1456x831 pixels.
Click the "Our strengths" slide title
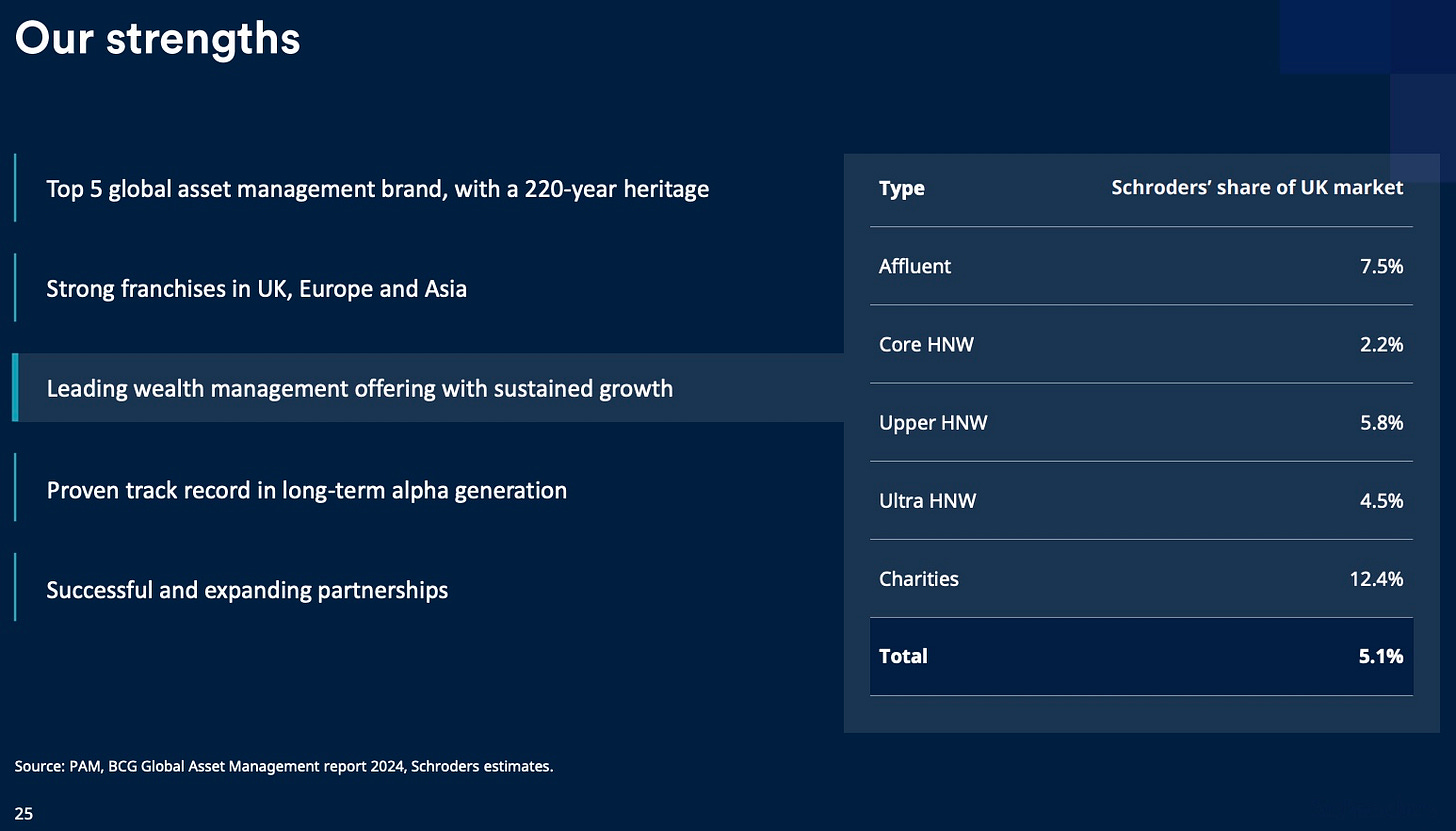coord(157,39)
